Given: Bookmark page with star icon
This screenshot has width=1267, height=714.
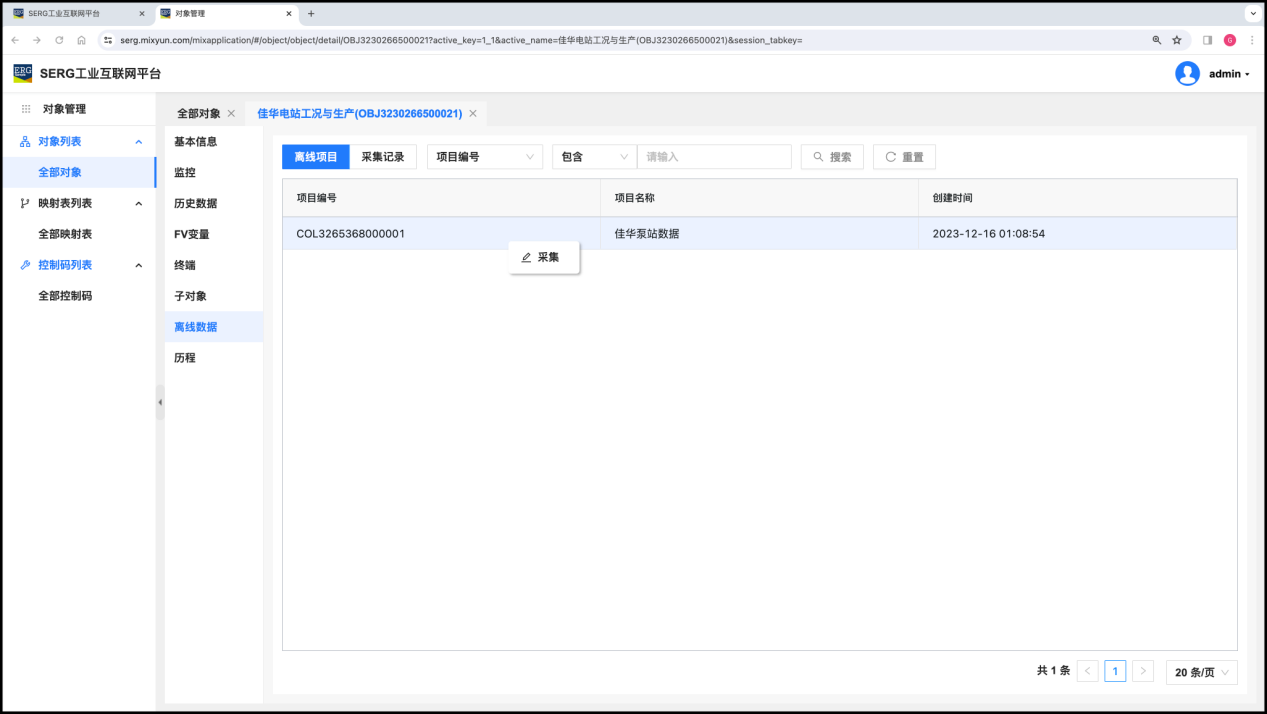Looking at the screenshot, I should (x=1177, y=40).
